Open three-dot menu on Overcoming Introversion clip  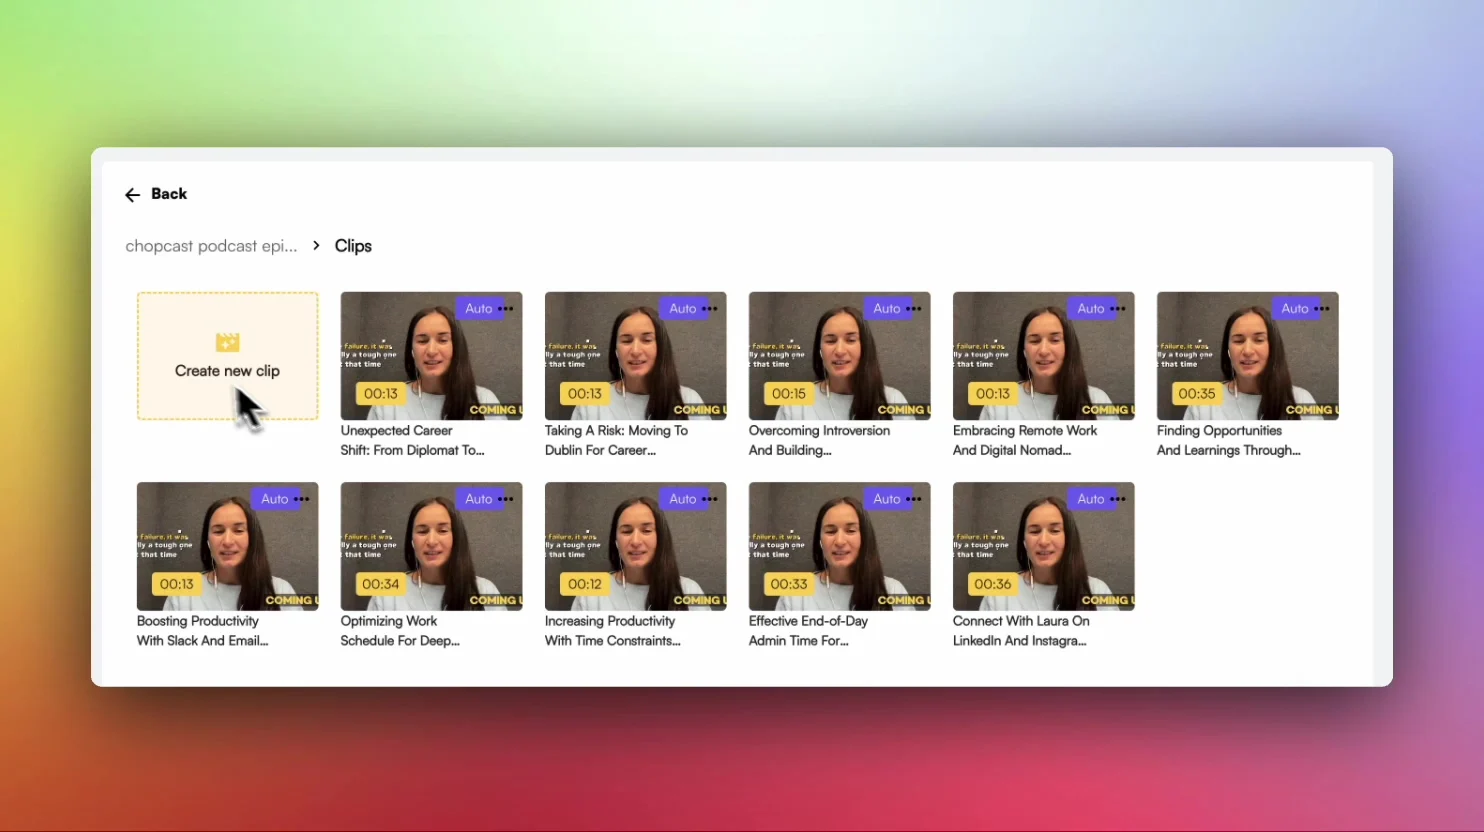[914, 309]
